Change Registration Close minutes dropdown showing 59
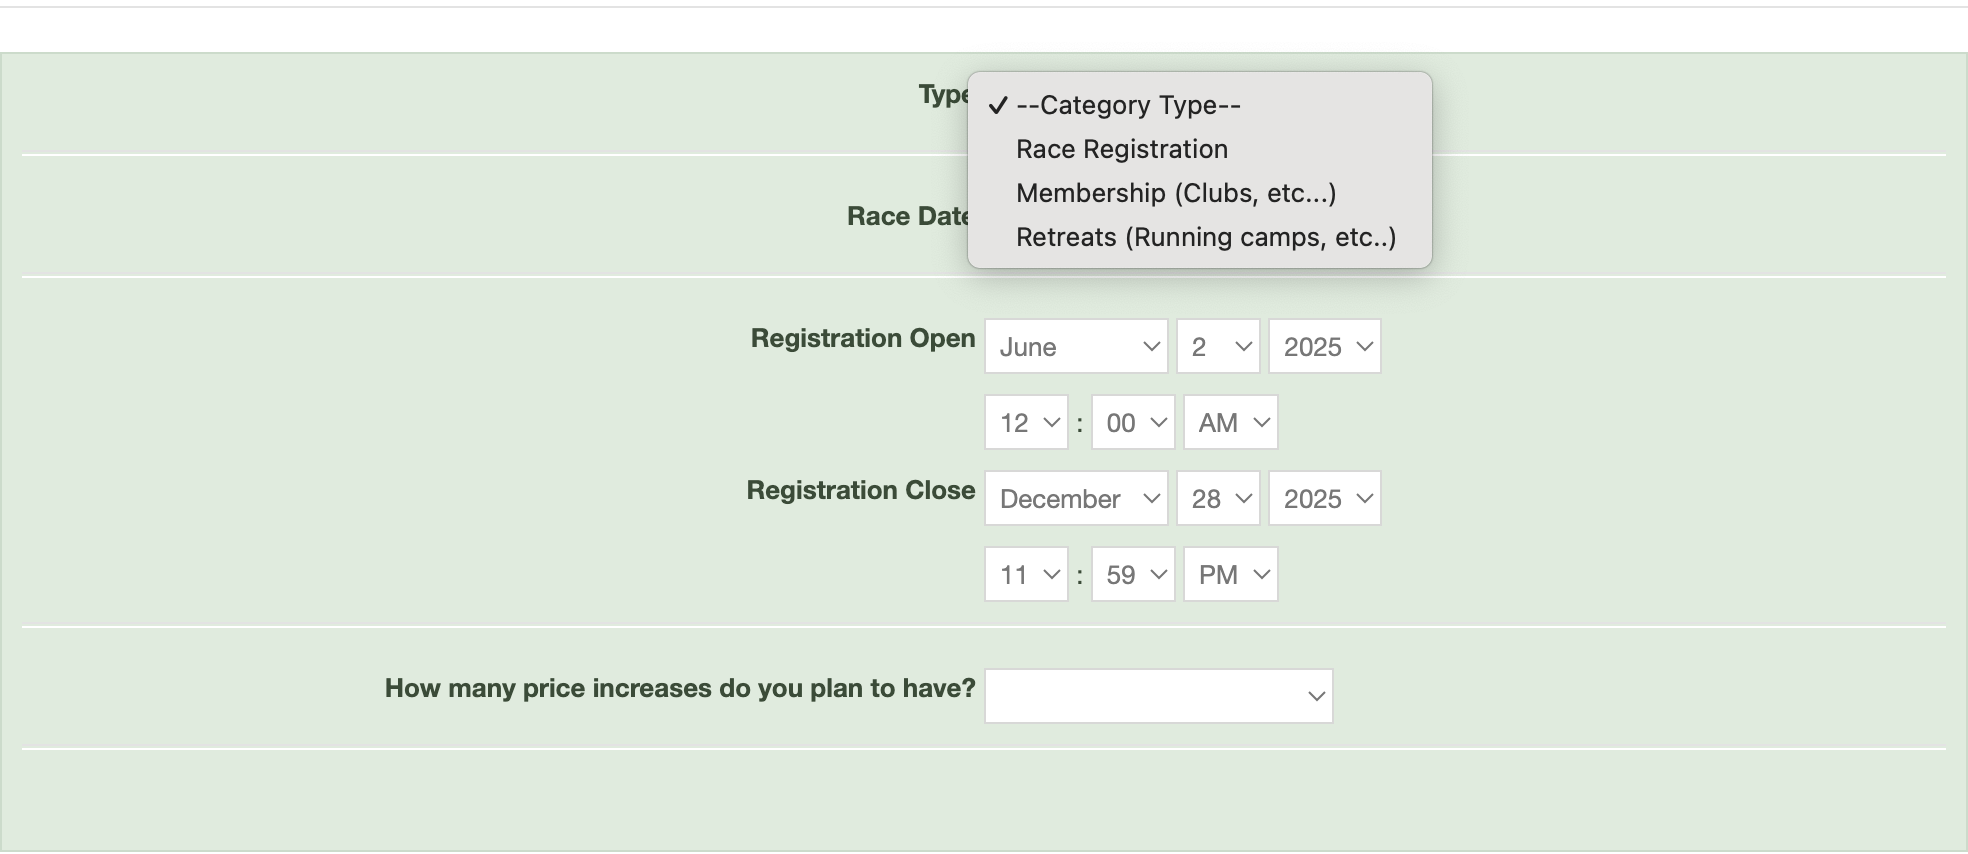 tap(1133, 574)
